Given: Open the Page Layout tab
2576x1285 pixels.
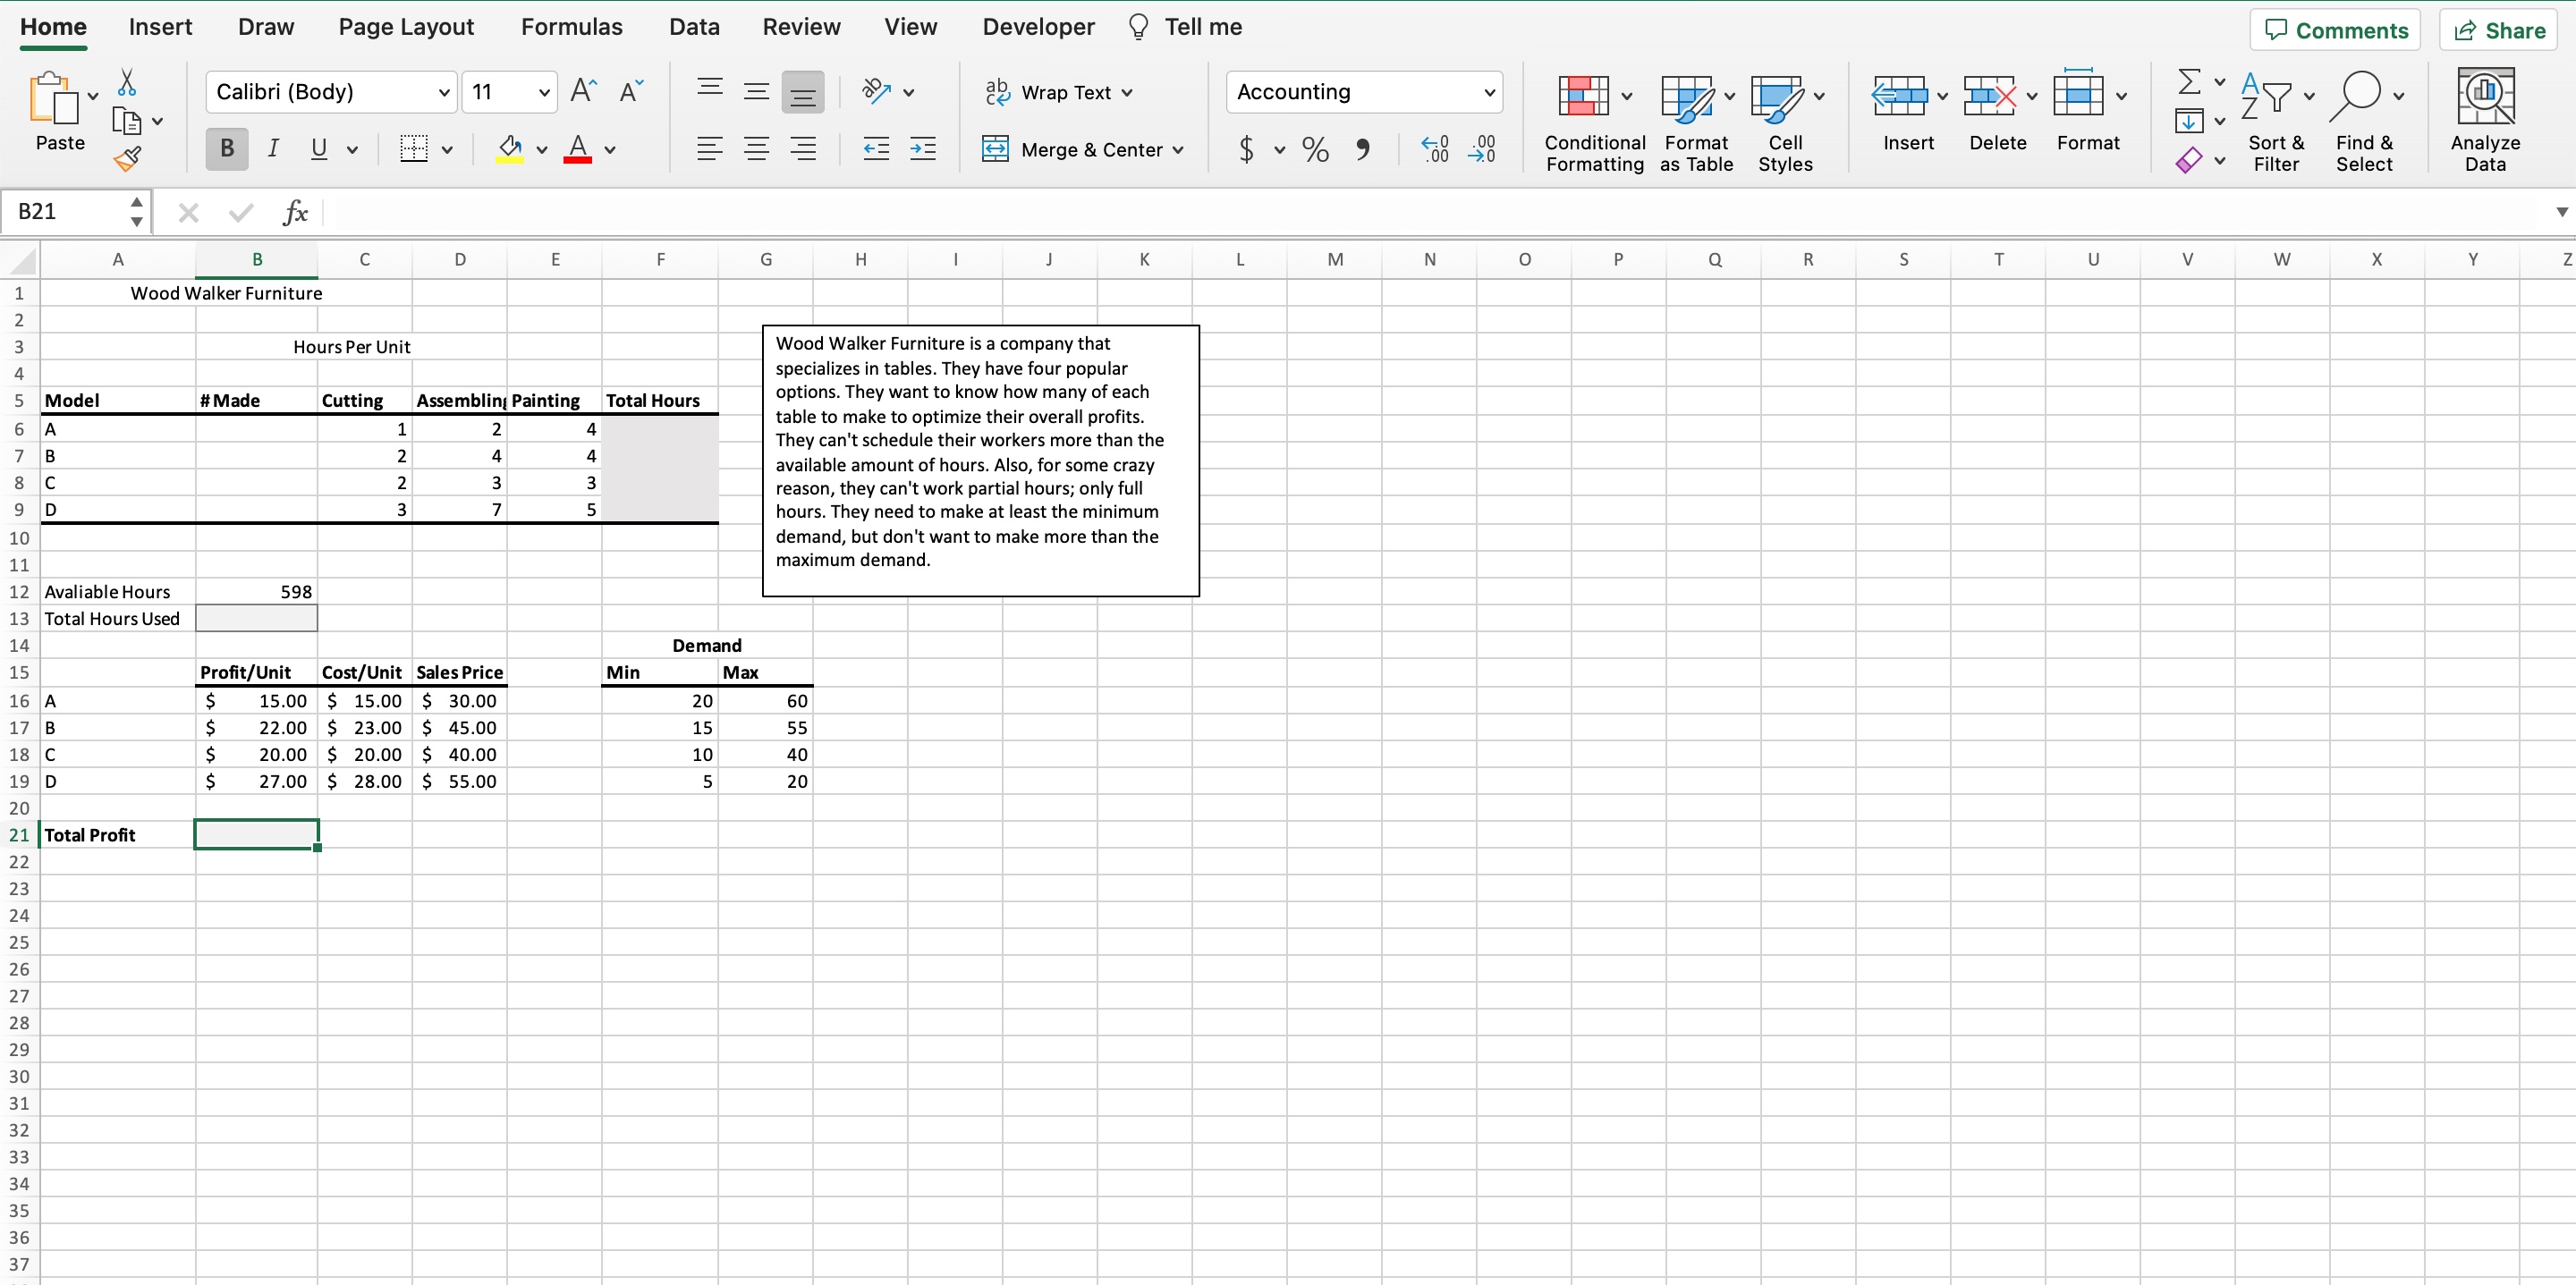Looking at the screenshot, I should [x=406, y=27].
